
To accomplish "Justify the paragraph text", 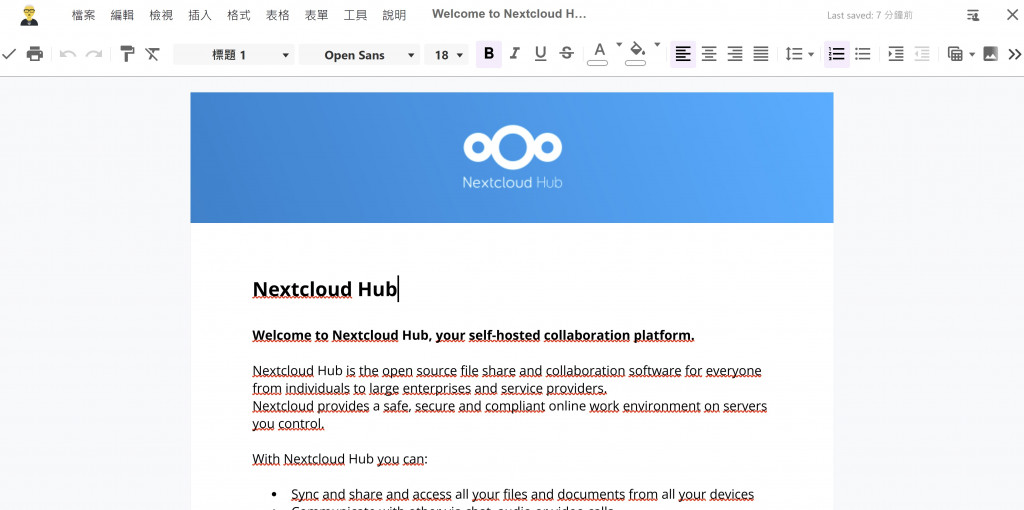I will [x=761, y=54].
